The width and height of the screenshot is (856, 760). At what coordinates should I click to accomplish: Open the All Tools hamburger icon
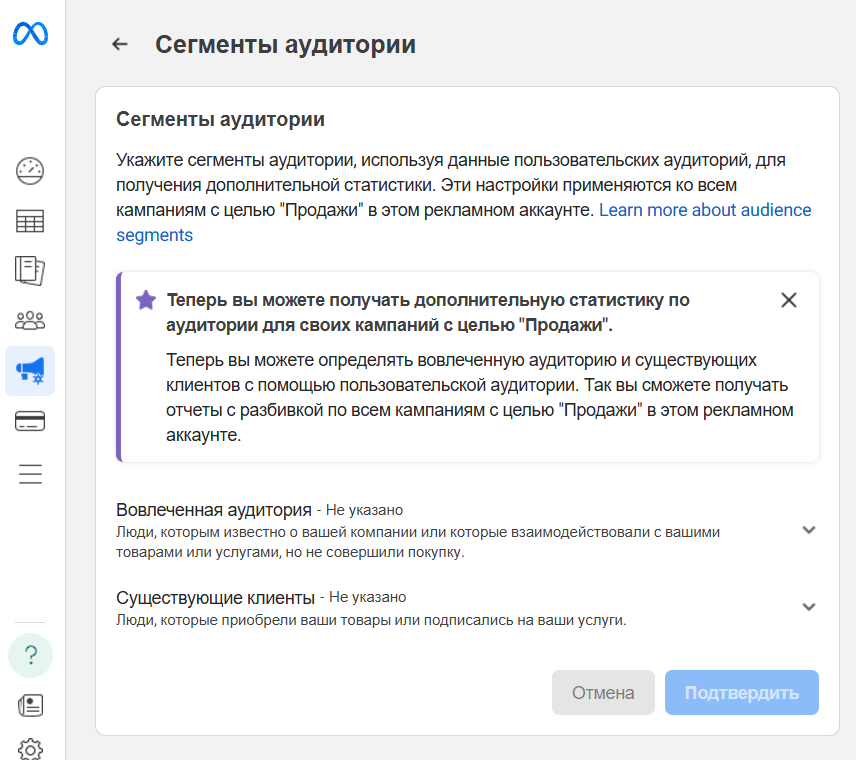click(30, 473)
